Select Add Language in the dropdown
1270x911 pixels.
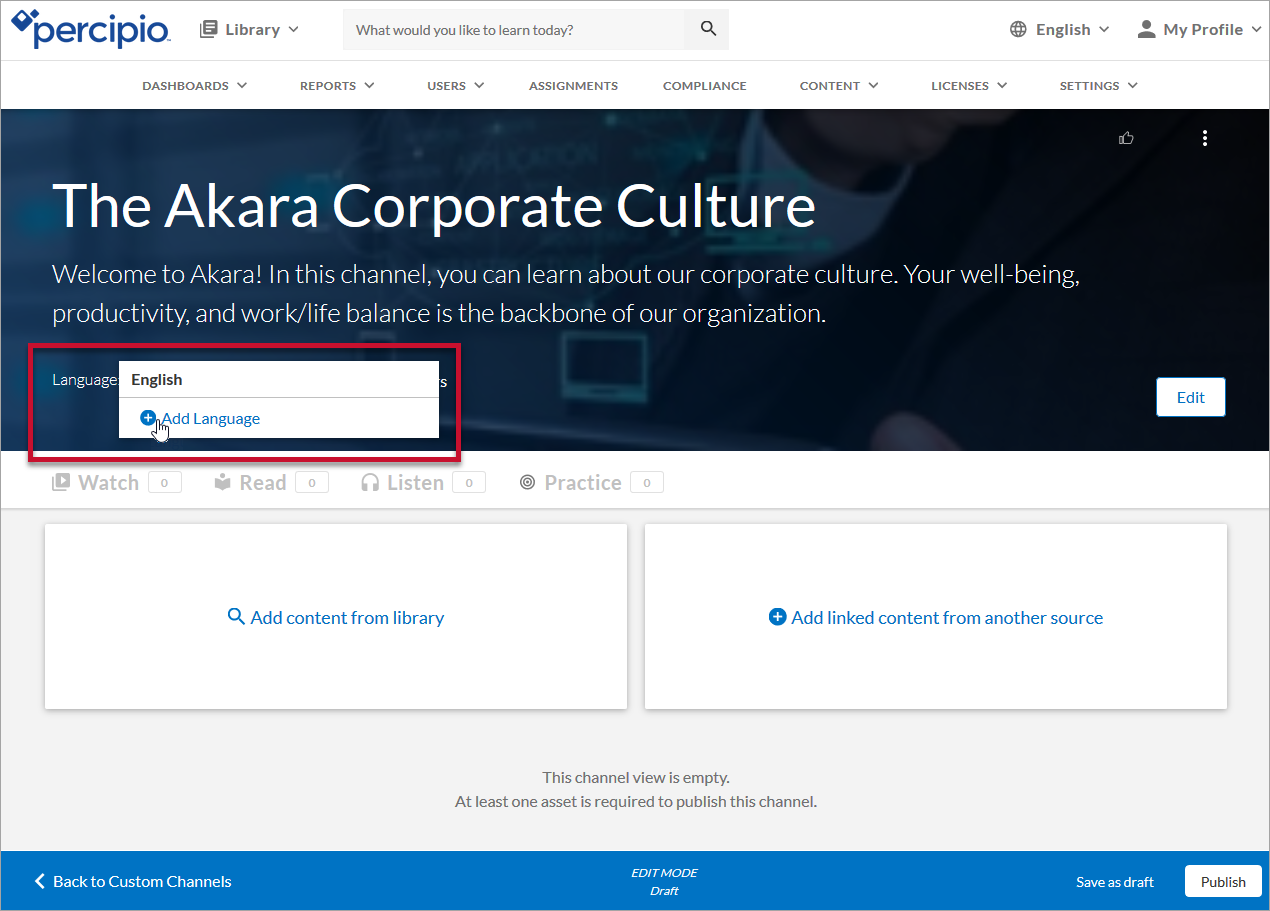(210, 419)
